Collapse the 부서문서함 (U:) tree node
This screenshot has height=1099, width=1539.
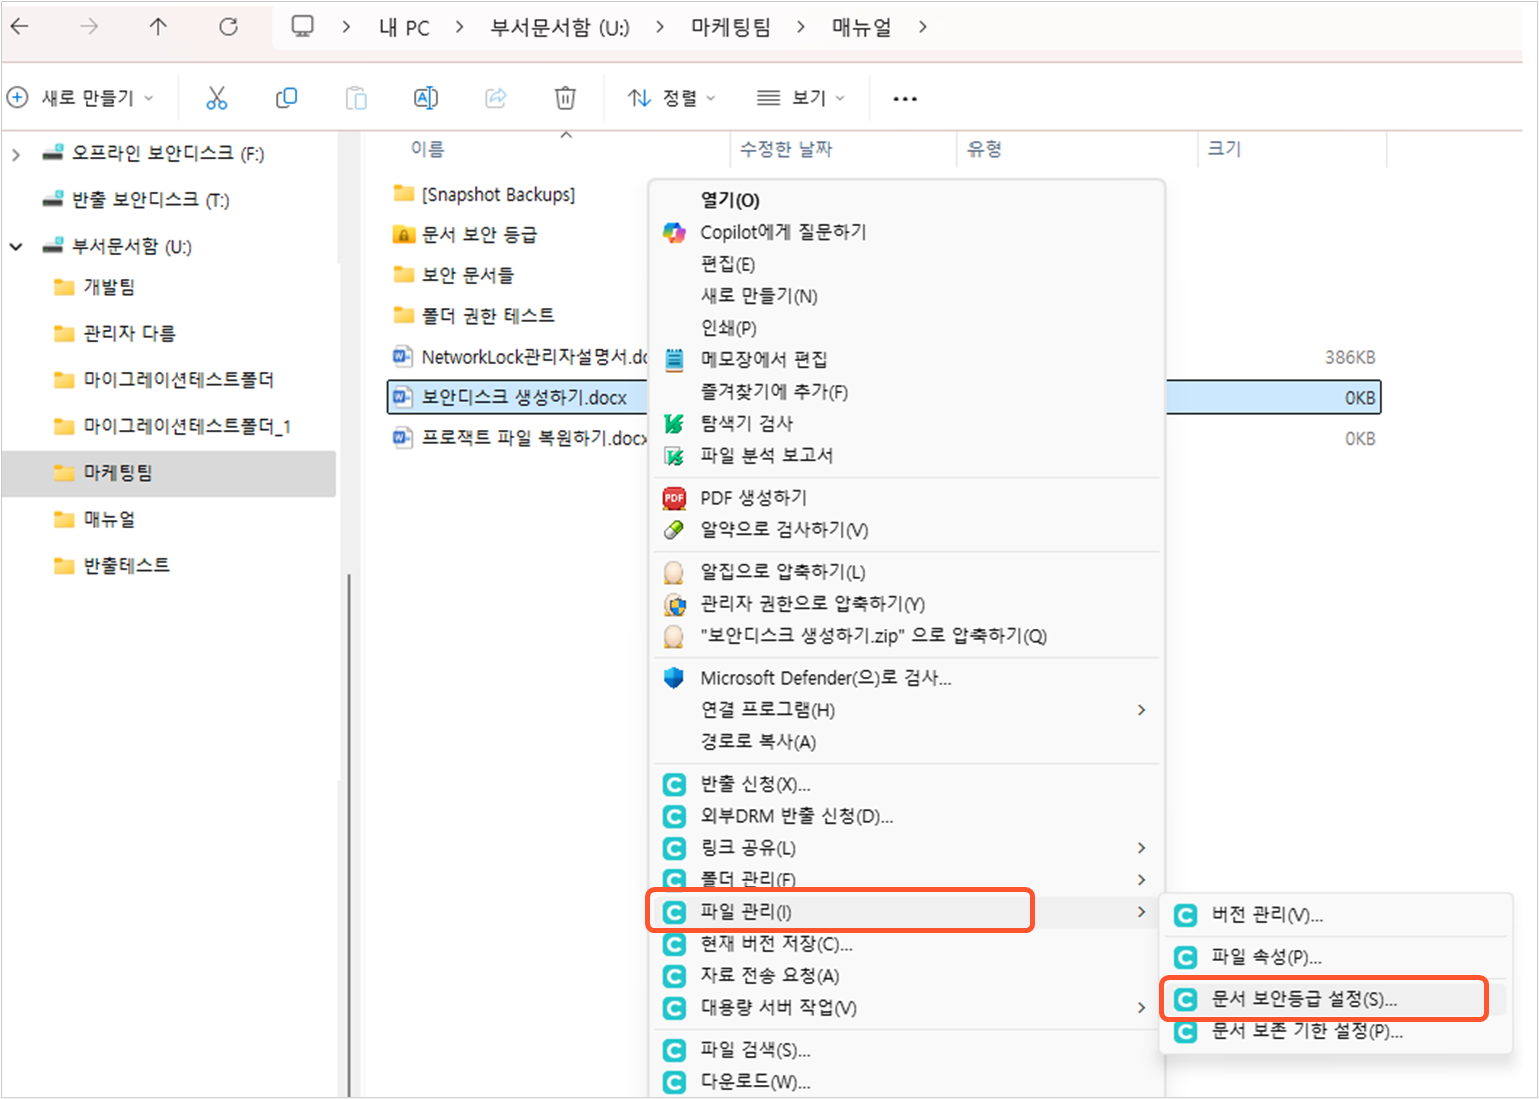click(16, 247)
